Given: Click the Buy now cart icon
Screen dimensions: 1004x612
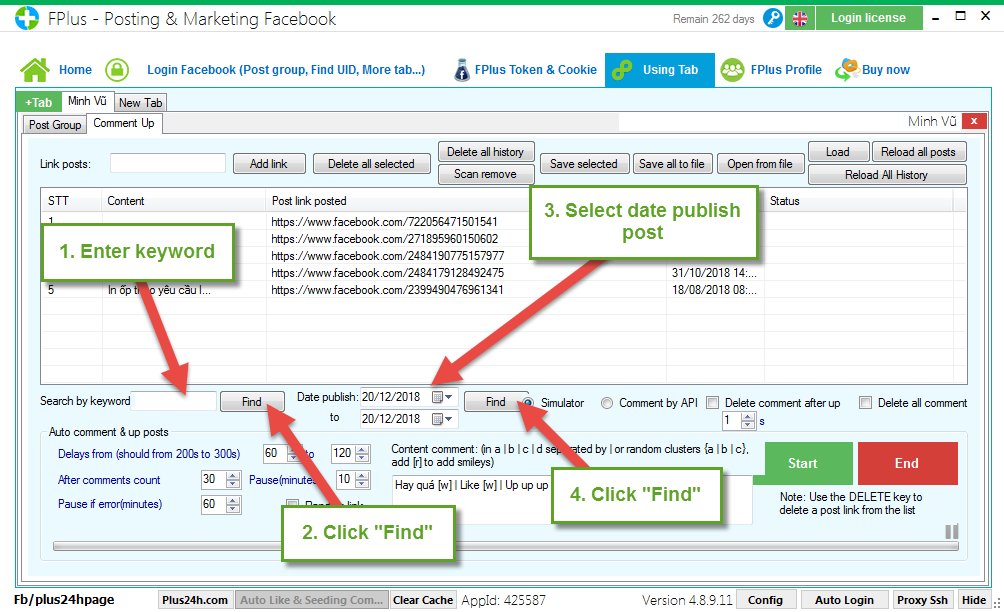Looking at the screenshot, I should [x=847, y=70].
